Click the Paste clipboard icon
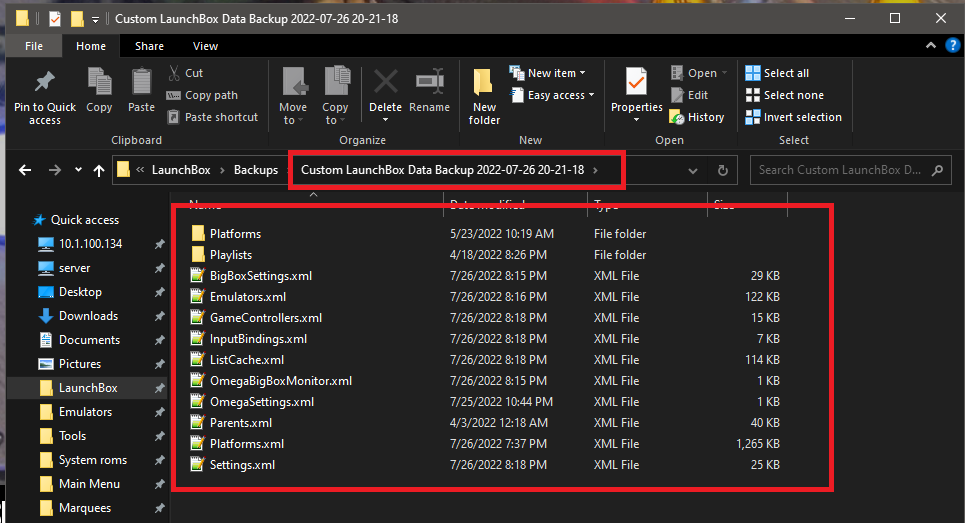This screenshot has height=523, width=965. click(x=142, y=82)
